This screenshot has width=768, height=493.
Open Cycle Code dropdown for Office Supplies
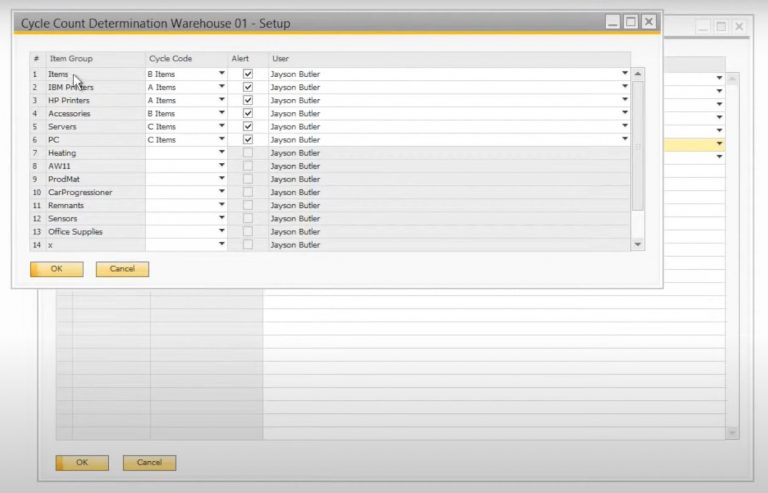point(221,231)
